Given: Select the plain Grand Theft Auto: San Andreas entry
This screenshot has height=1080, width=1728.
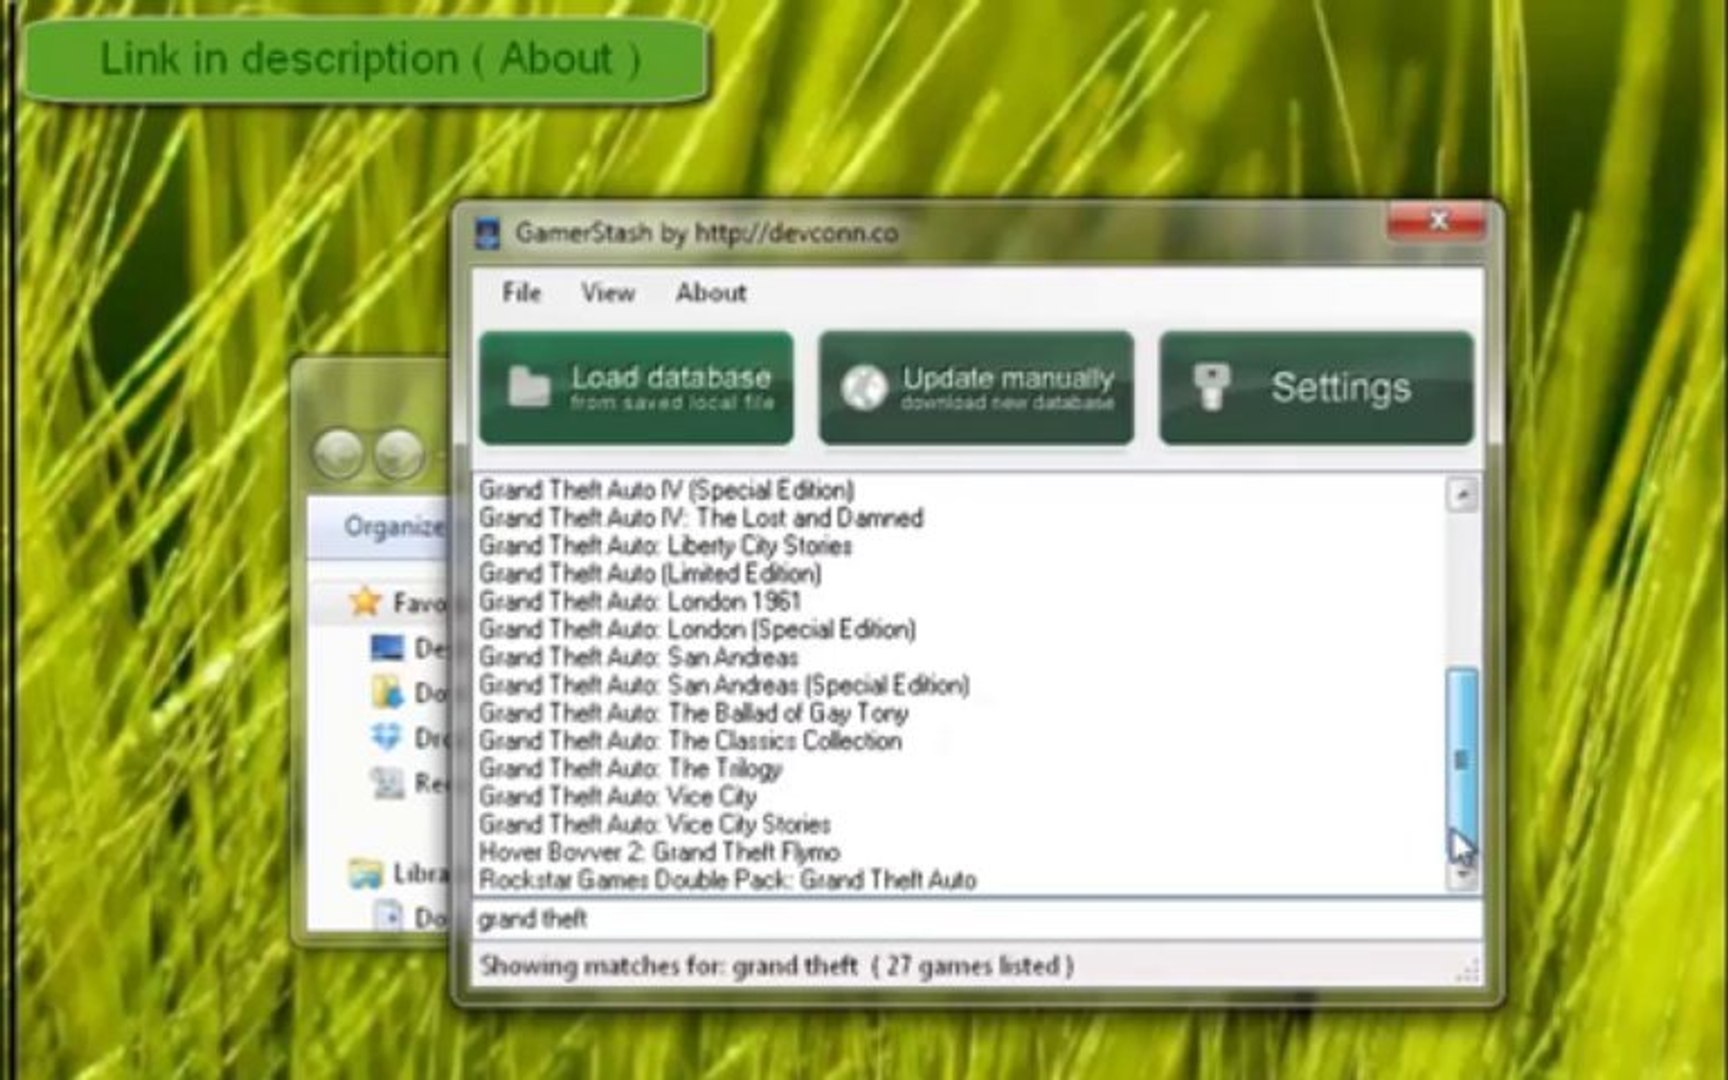Looking at the screenshot, I should point(638,658).
